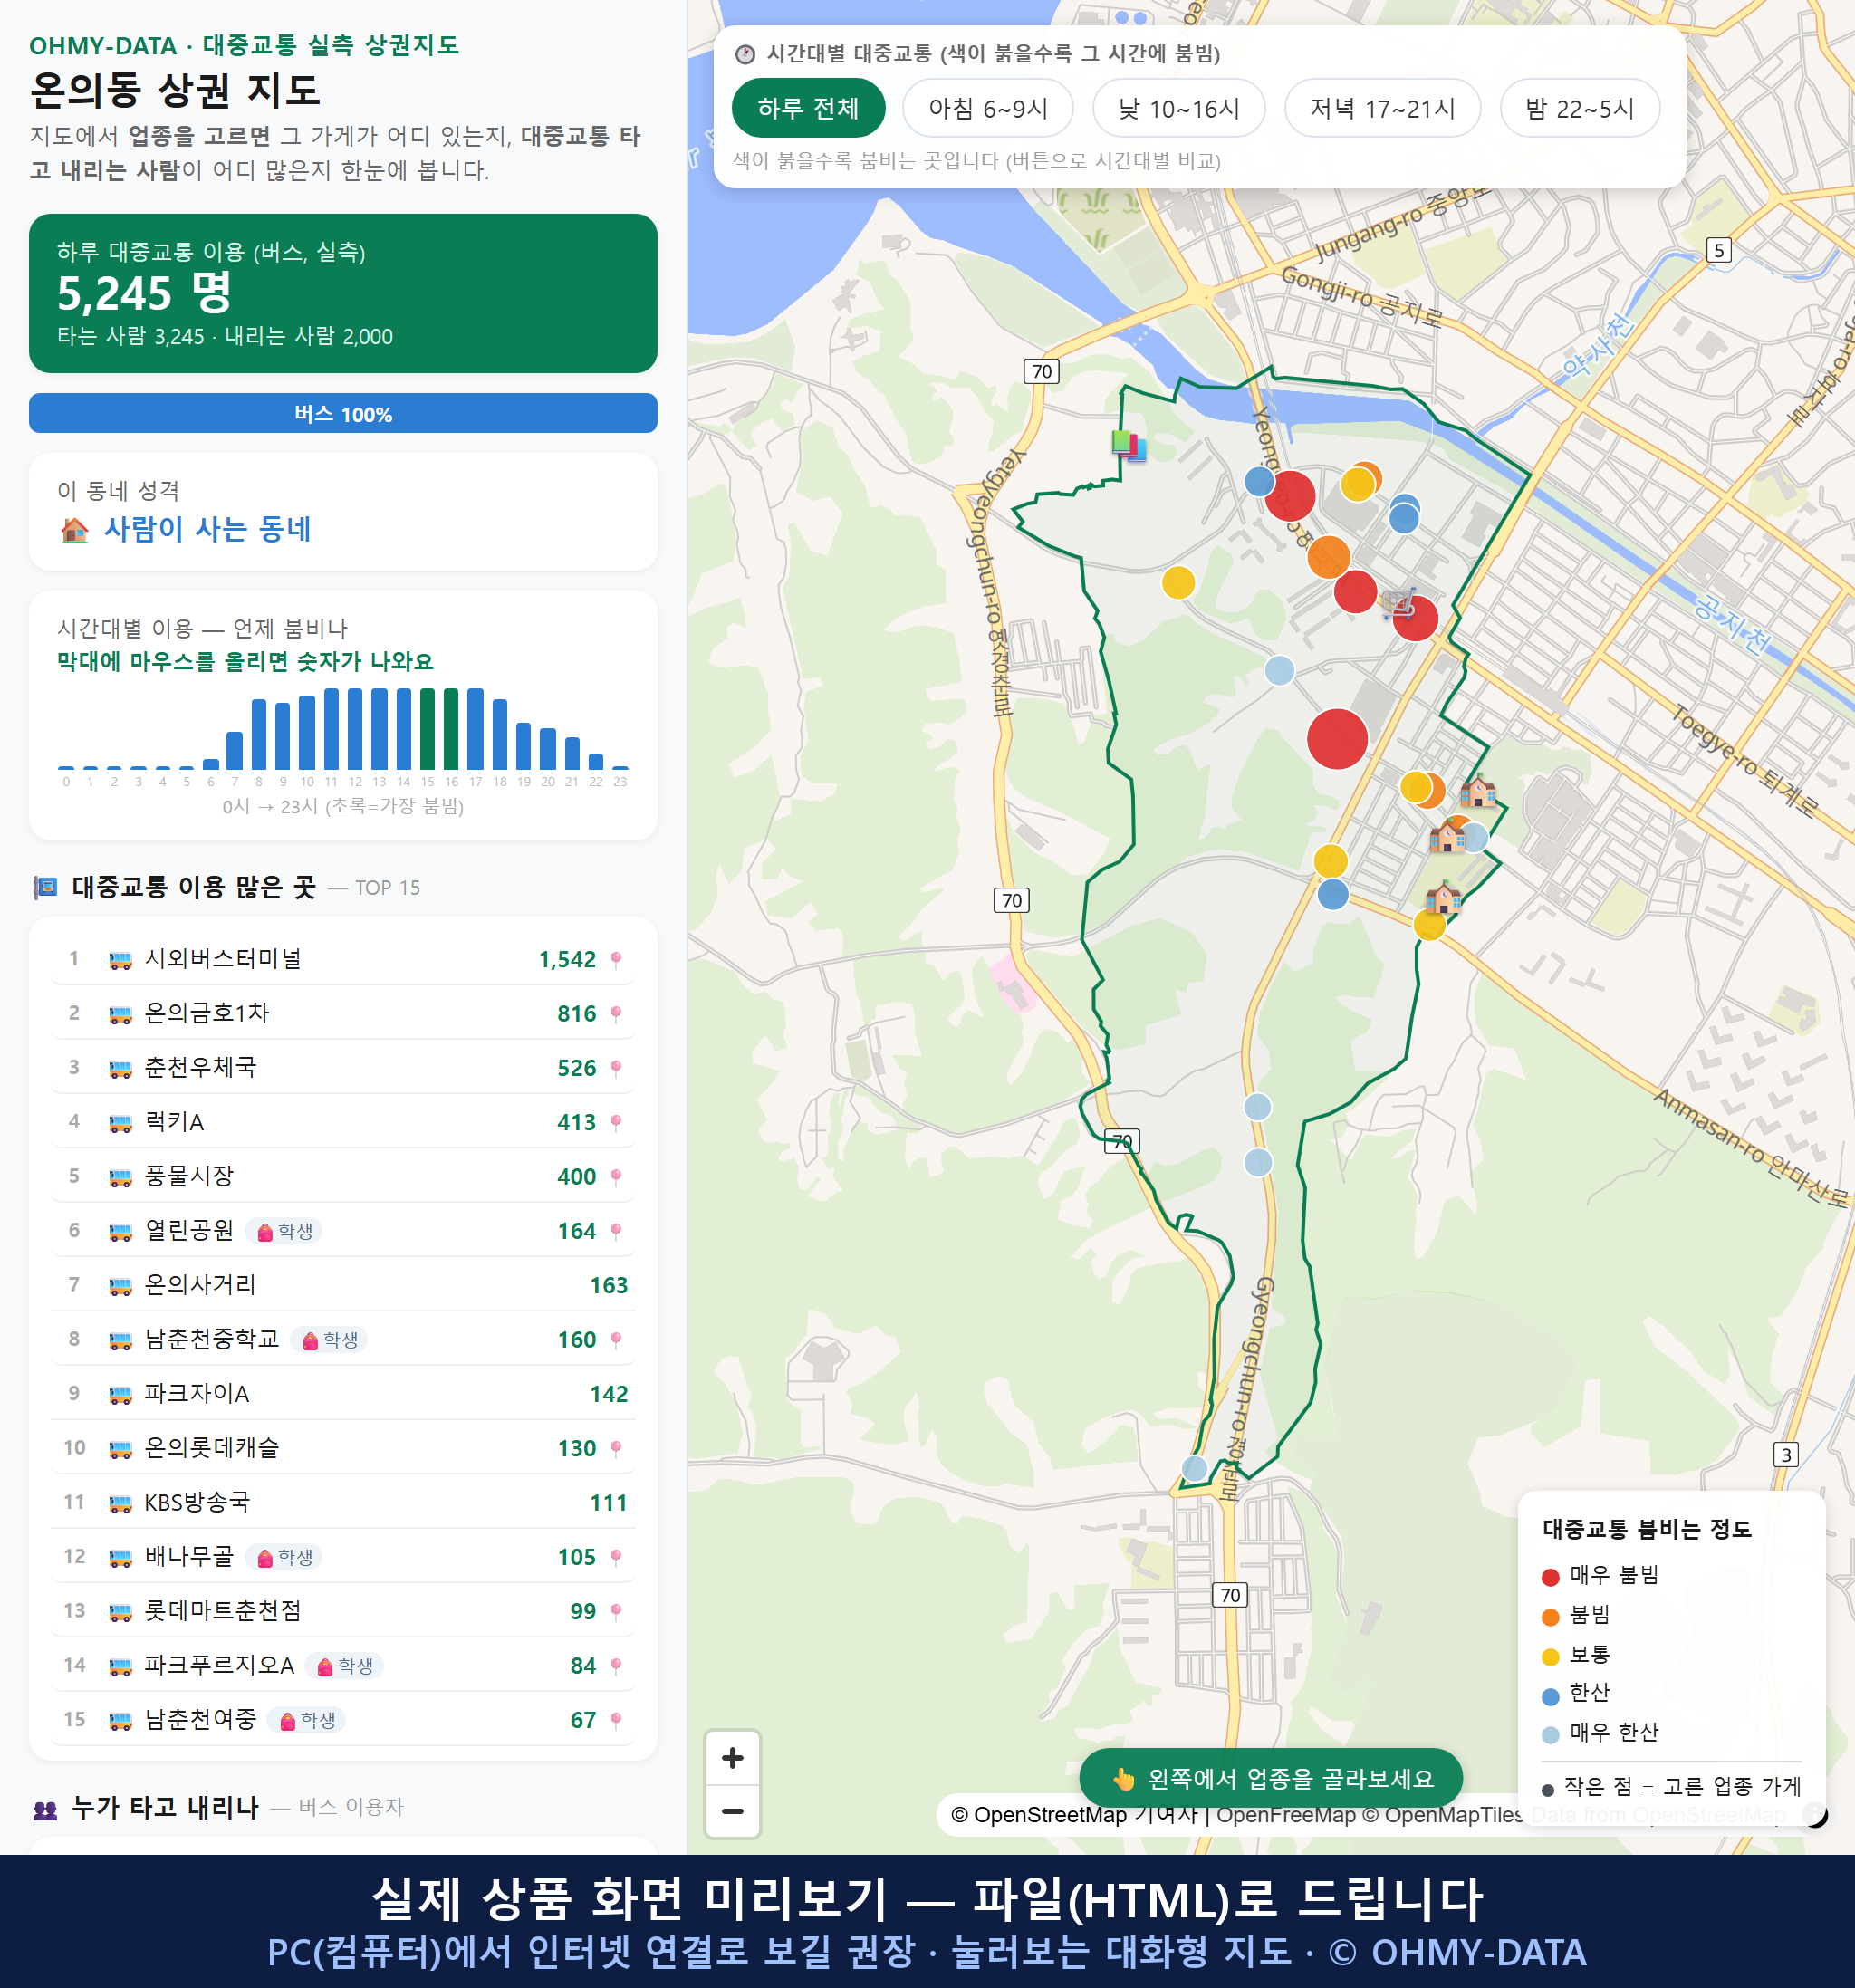Click the pin icon for 롯데마트춘천점
The image size is (1855, 1988).
pos(616,1612)
